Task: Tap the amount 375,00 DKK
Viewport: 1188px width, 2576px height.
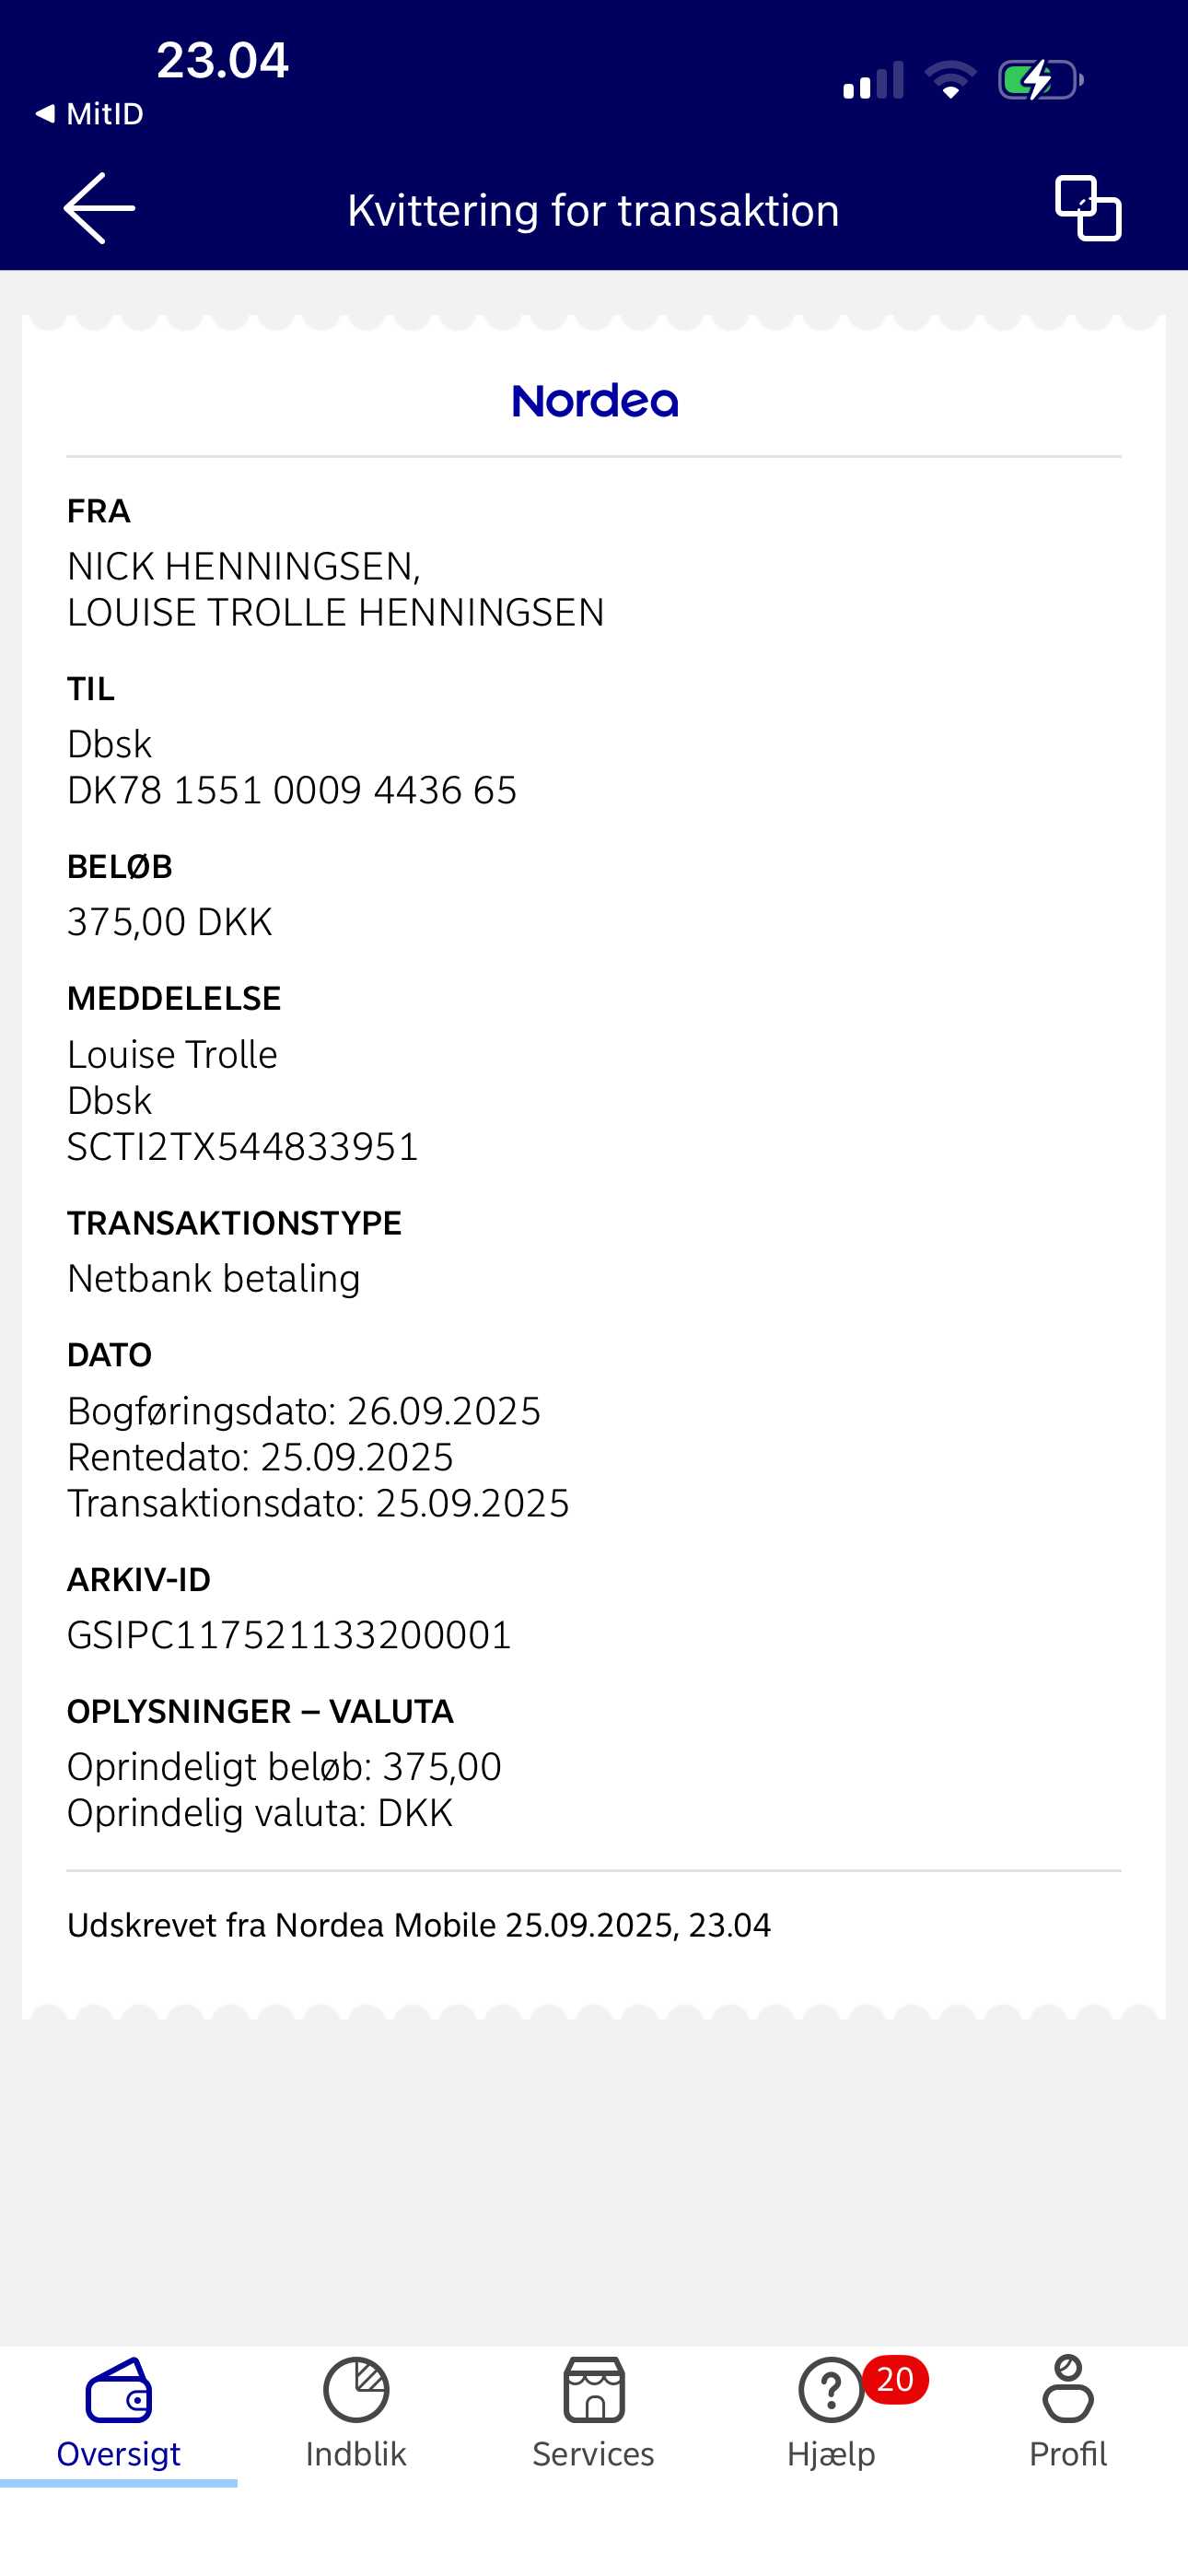Action: [x=170, y=921]
